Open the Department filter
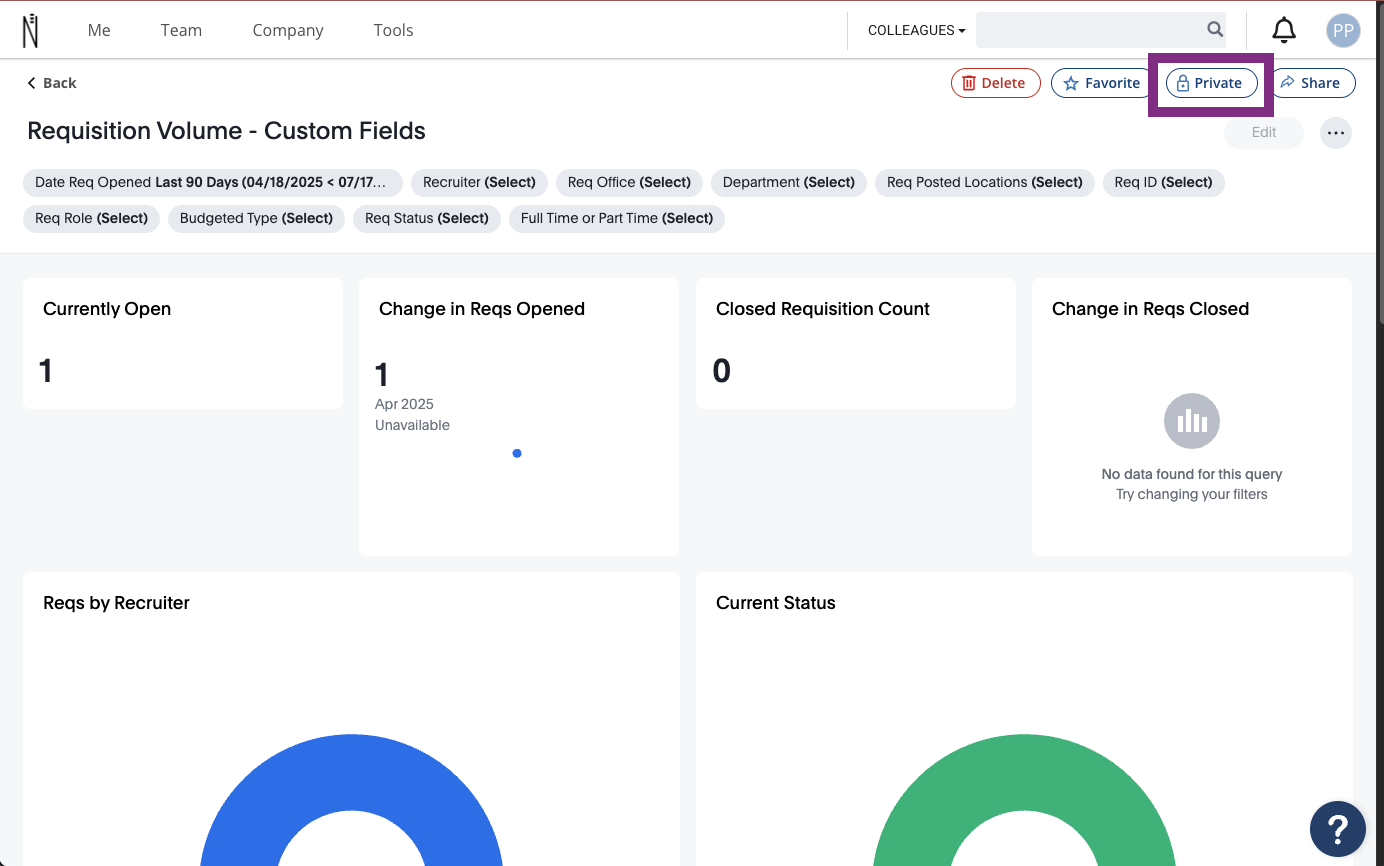1384x866 pixels. [789, 182]
